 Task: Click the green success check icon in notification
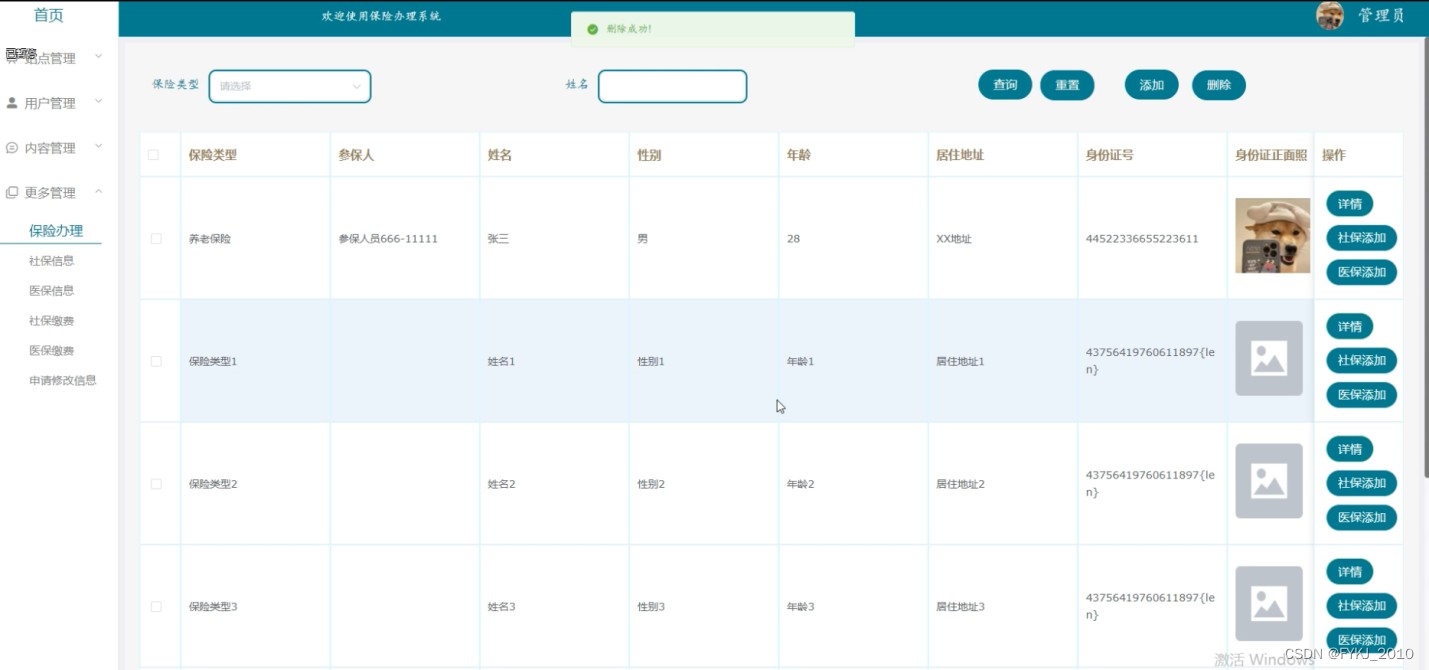(x=593, y=29)
